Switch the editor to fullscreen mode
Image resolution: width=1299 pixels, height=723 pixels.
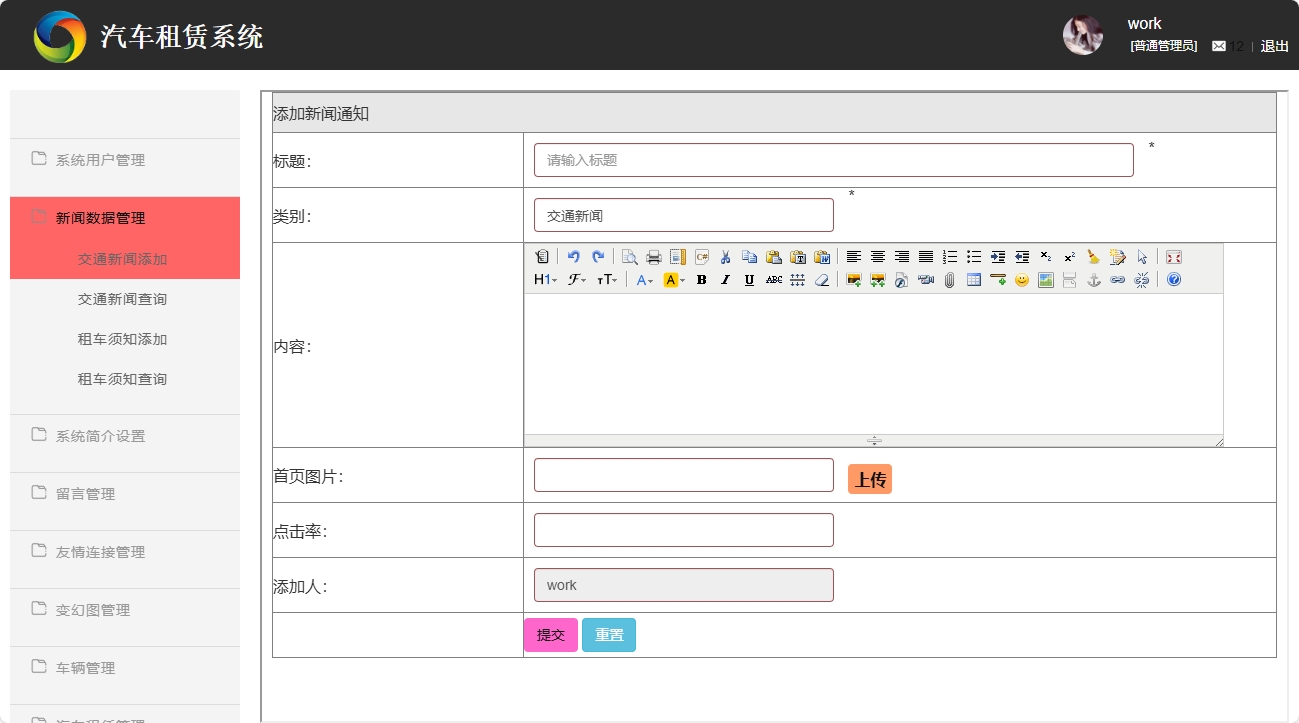pos(1173,257)
